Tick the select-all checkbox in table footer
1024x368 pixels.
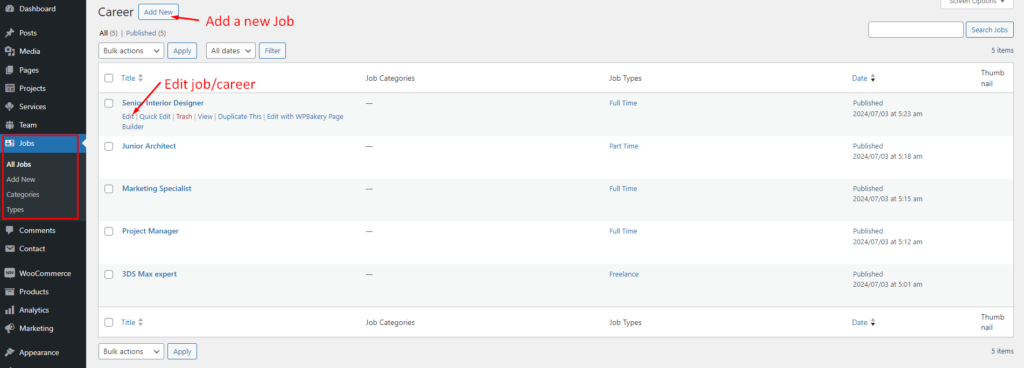point(109,322)
